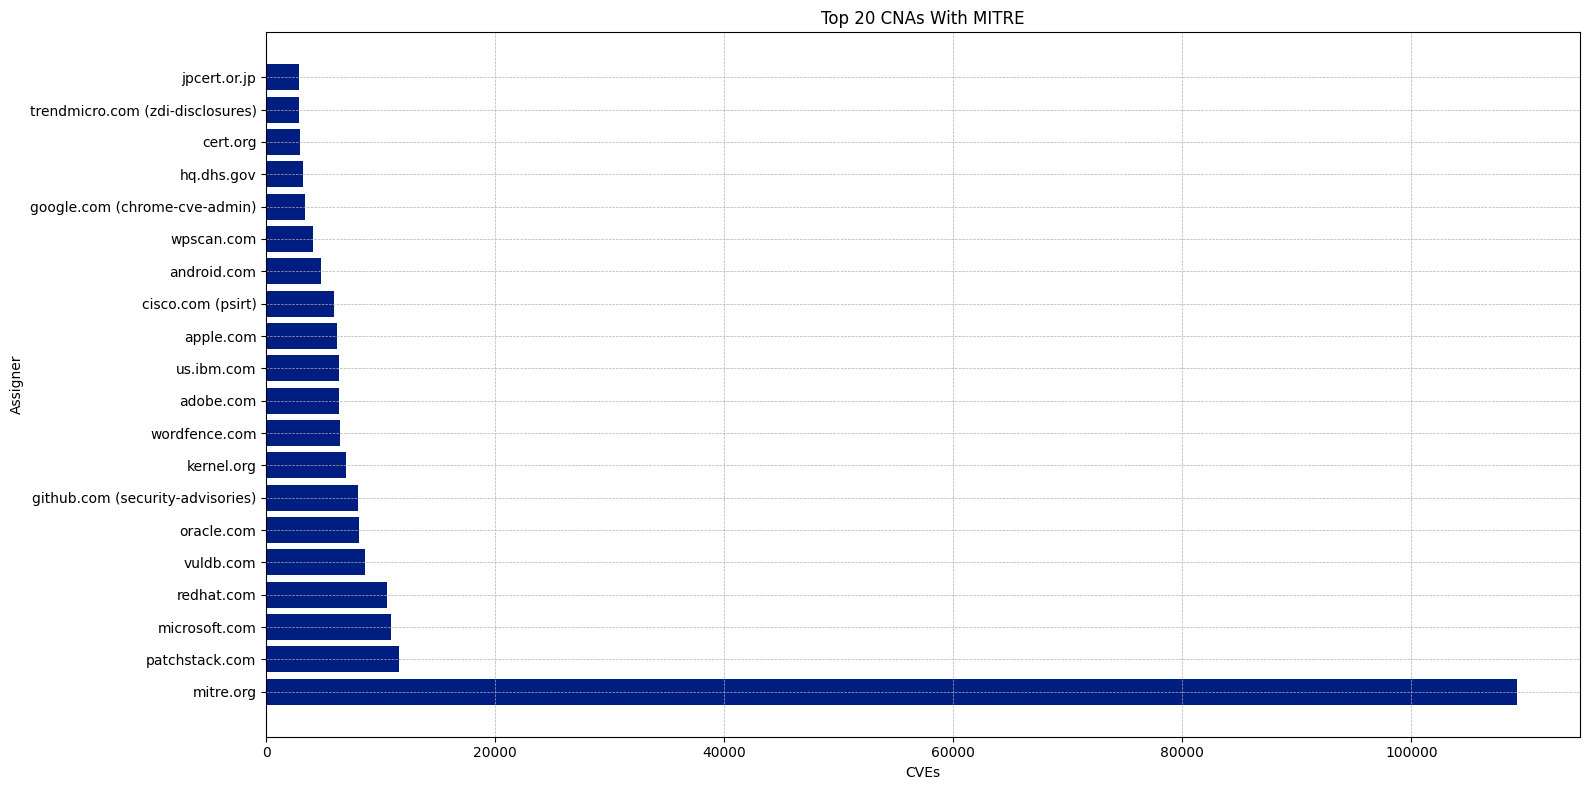Select the 'apple.com' label

point(220,337)
